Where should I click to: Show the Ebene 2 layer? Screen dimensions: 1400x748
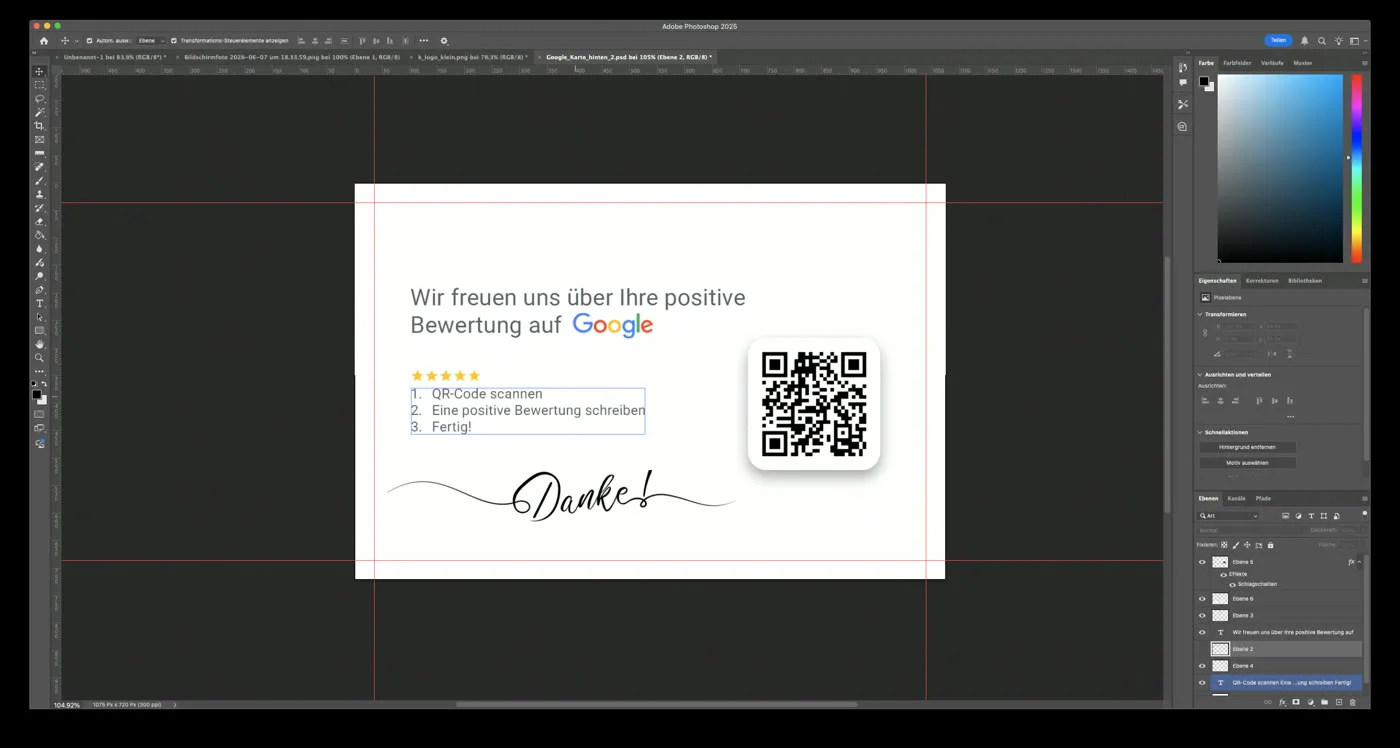point(1202,649)
